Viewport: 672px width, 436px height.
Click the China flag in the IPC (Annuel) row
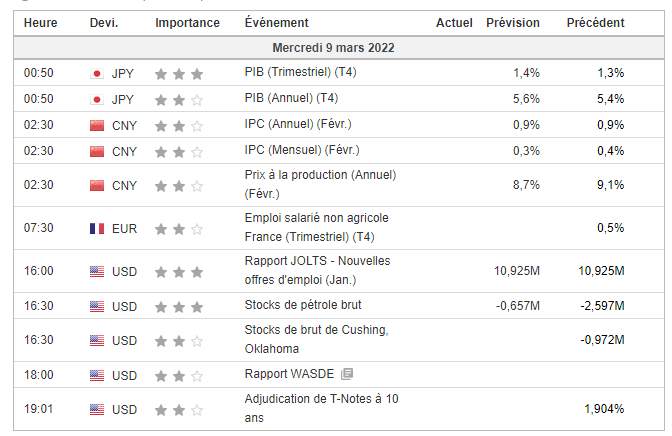97,125
